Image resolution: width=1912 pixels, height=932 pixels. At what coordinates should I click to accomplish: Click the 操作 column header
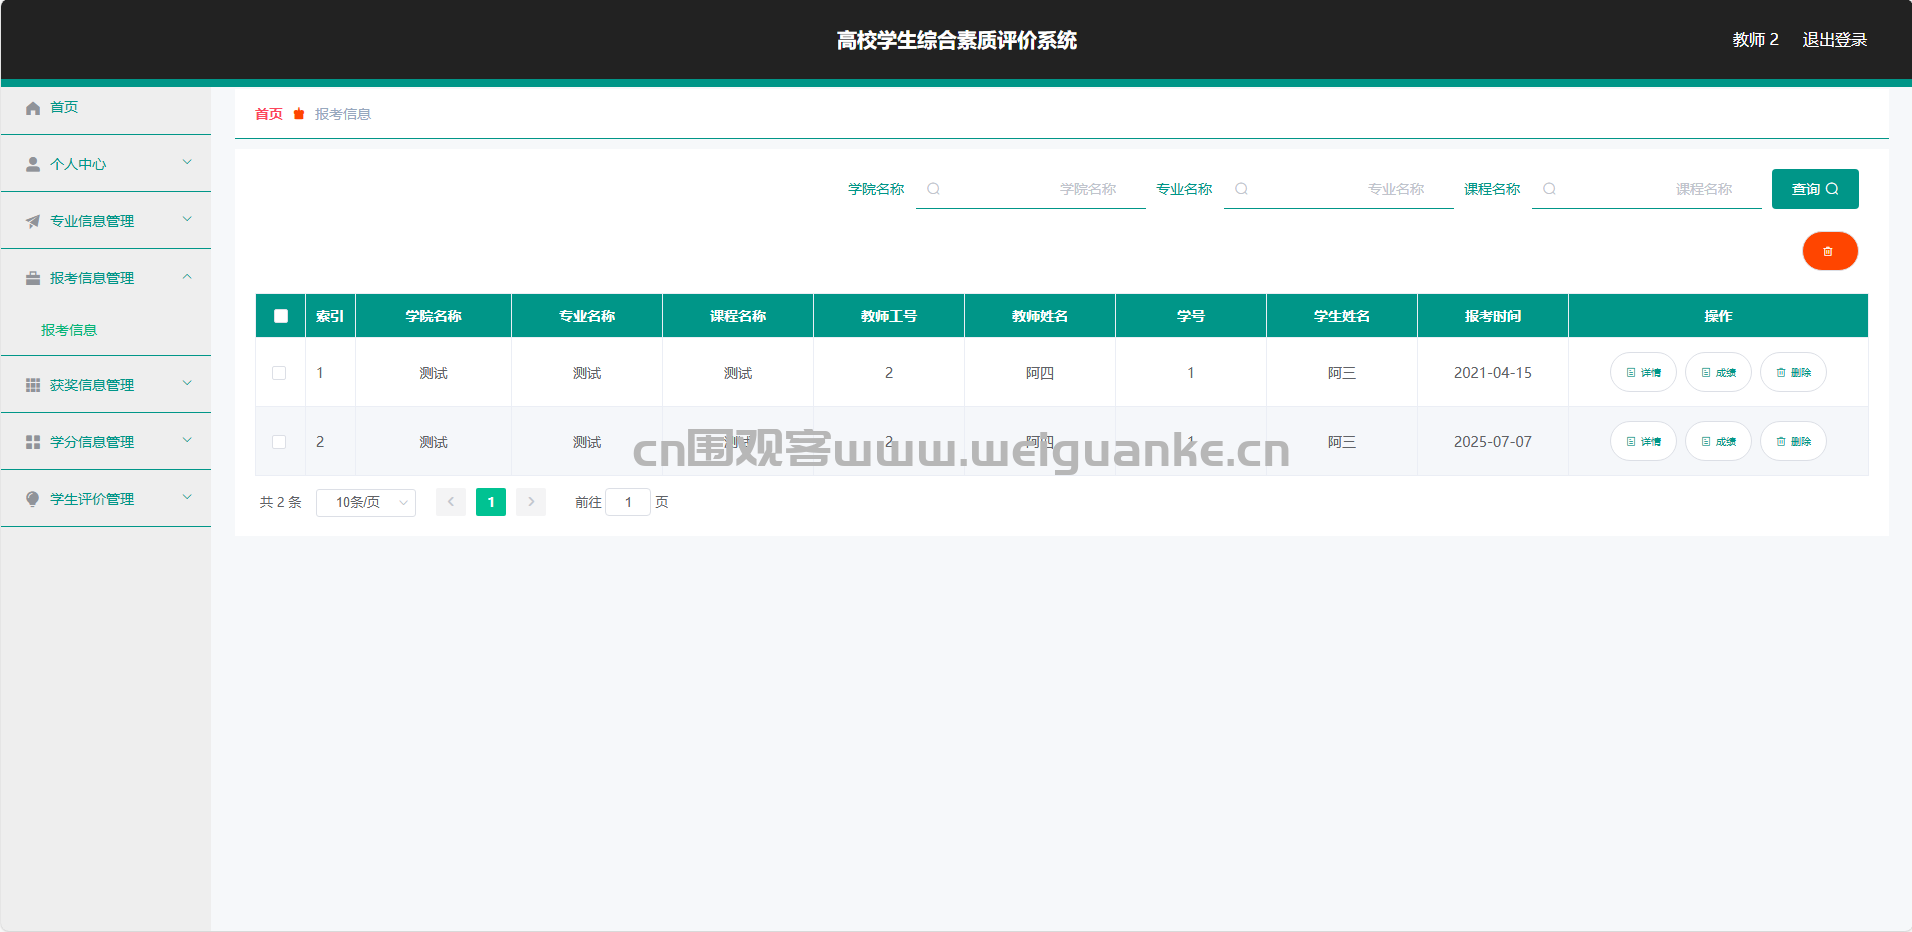point(1718,316)
